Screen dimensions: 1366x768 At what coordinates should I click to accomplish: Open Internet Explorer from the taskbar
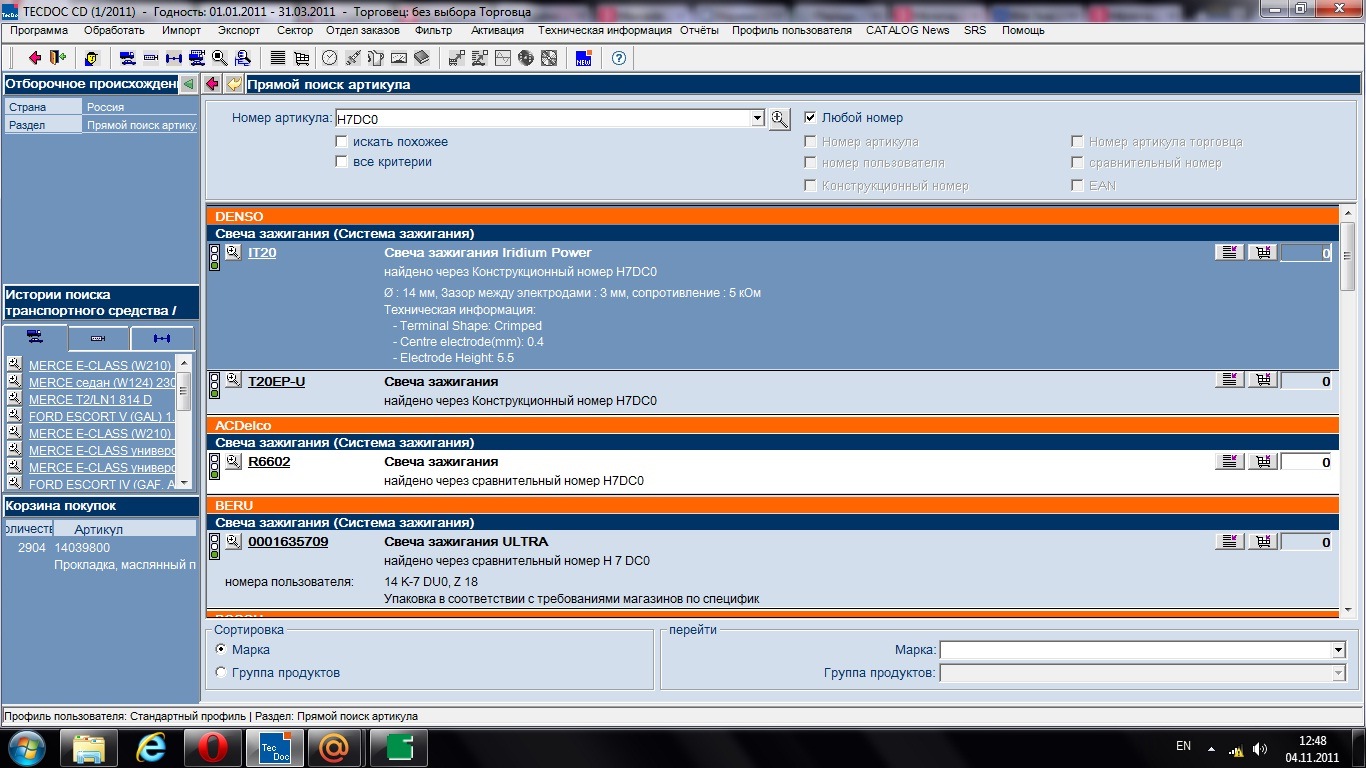(x=151, y=746)
